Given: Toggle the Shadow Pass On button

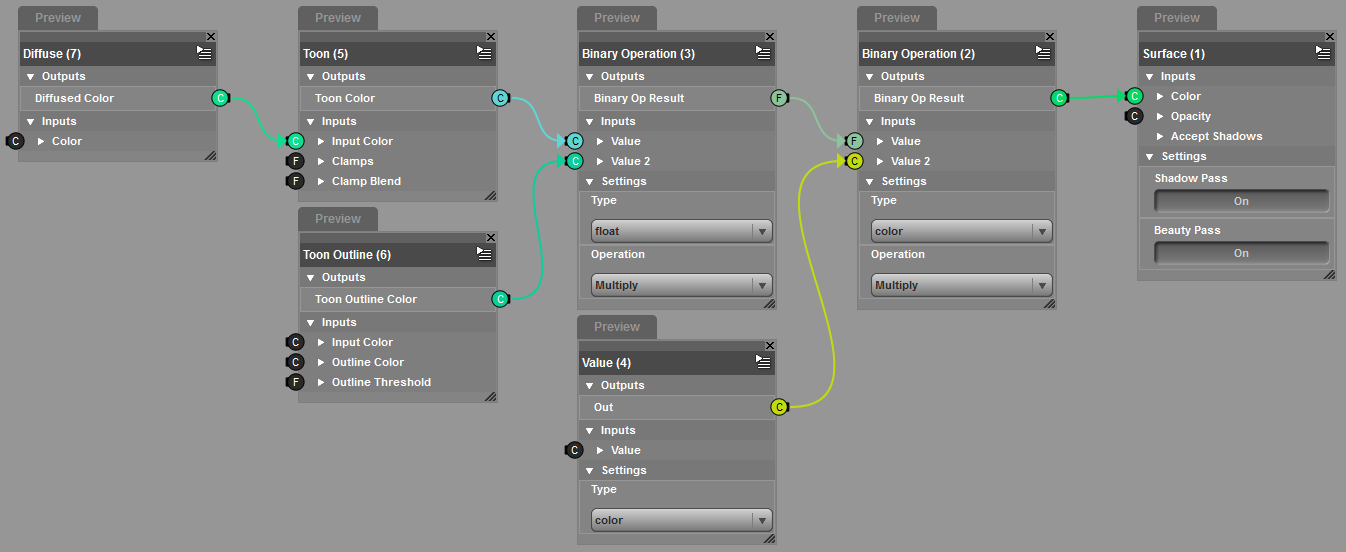Looking at the screenshot, I should (1241, 201).
